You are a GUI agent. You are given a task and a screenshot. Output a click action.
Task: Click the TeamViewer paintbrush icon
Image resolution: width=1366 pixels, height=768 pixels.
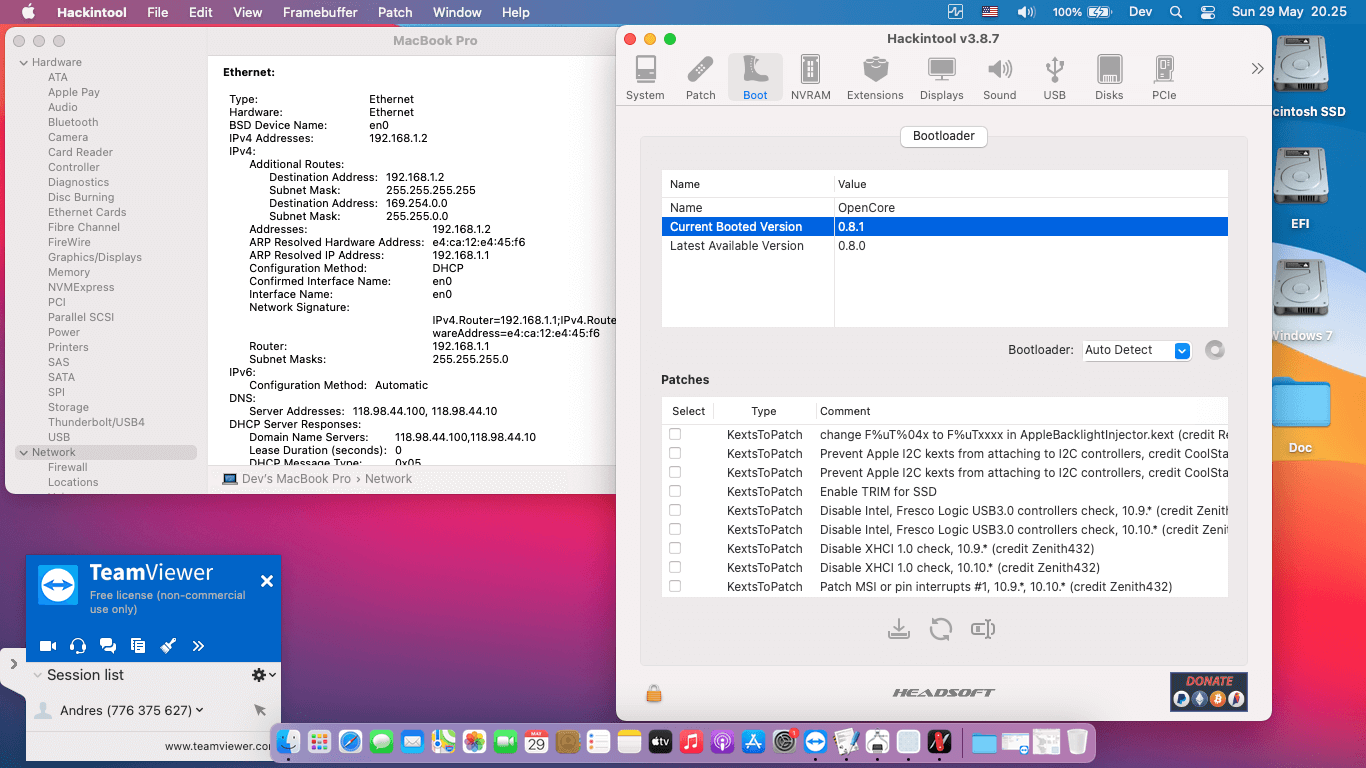click(x=168, y=646)
